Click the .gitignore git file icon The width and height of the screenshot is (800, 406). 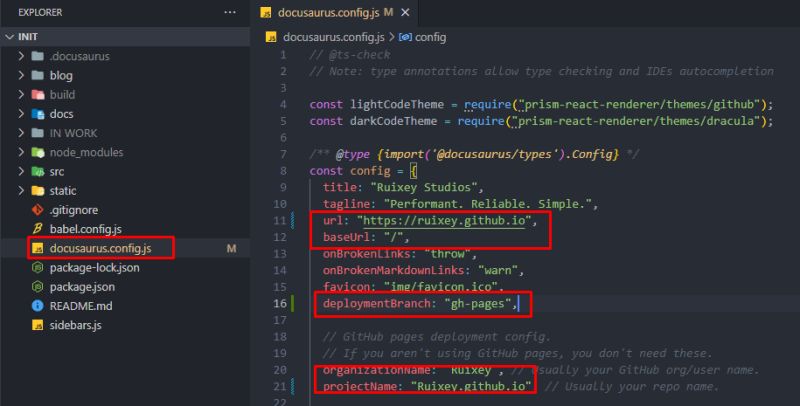pyautogui.click(x=38, y=210)
